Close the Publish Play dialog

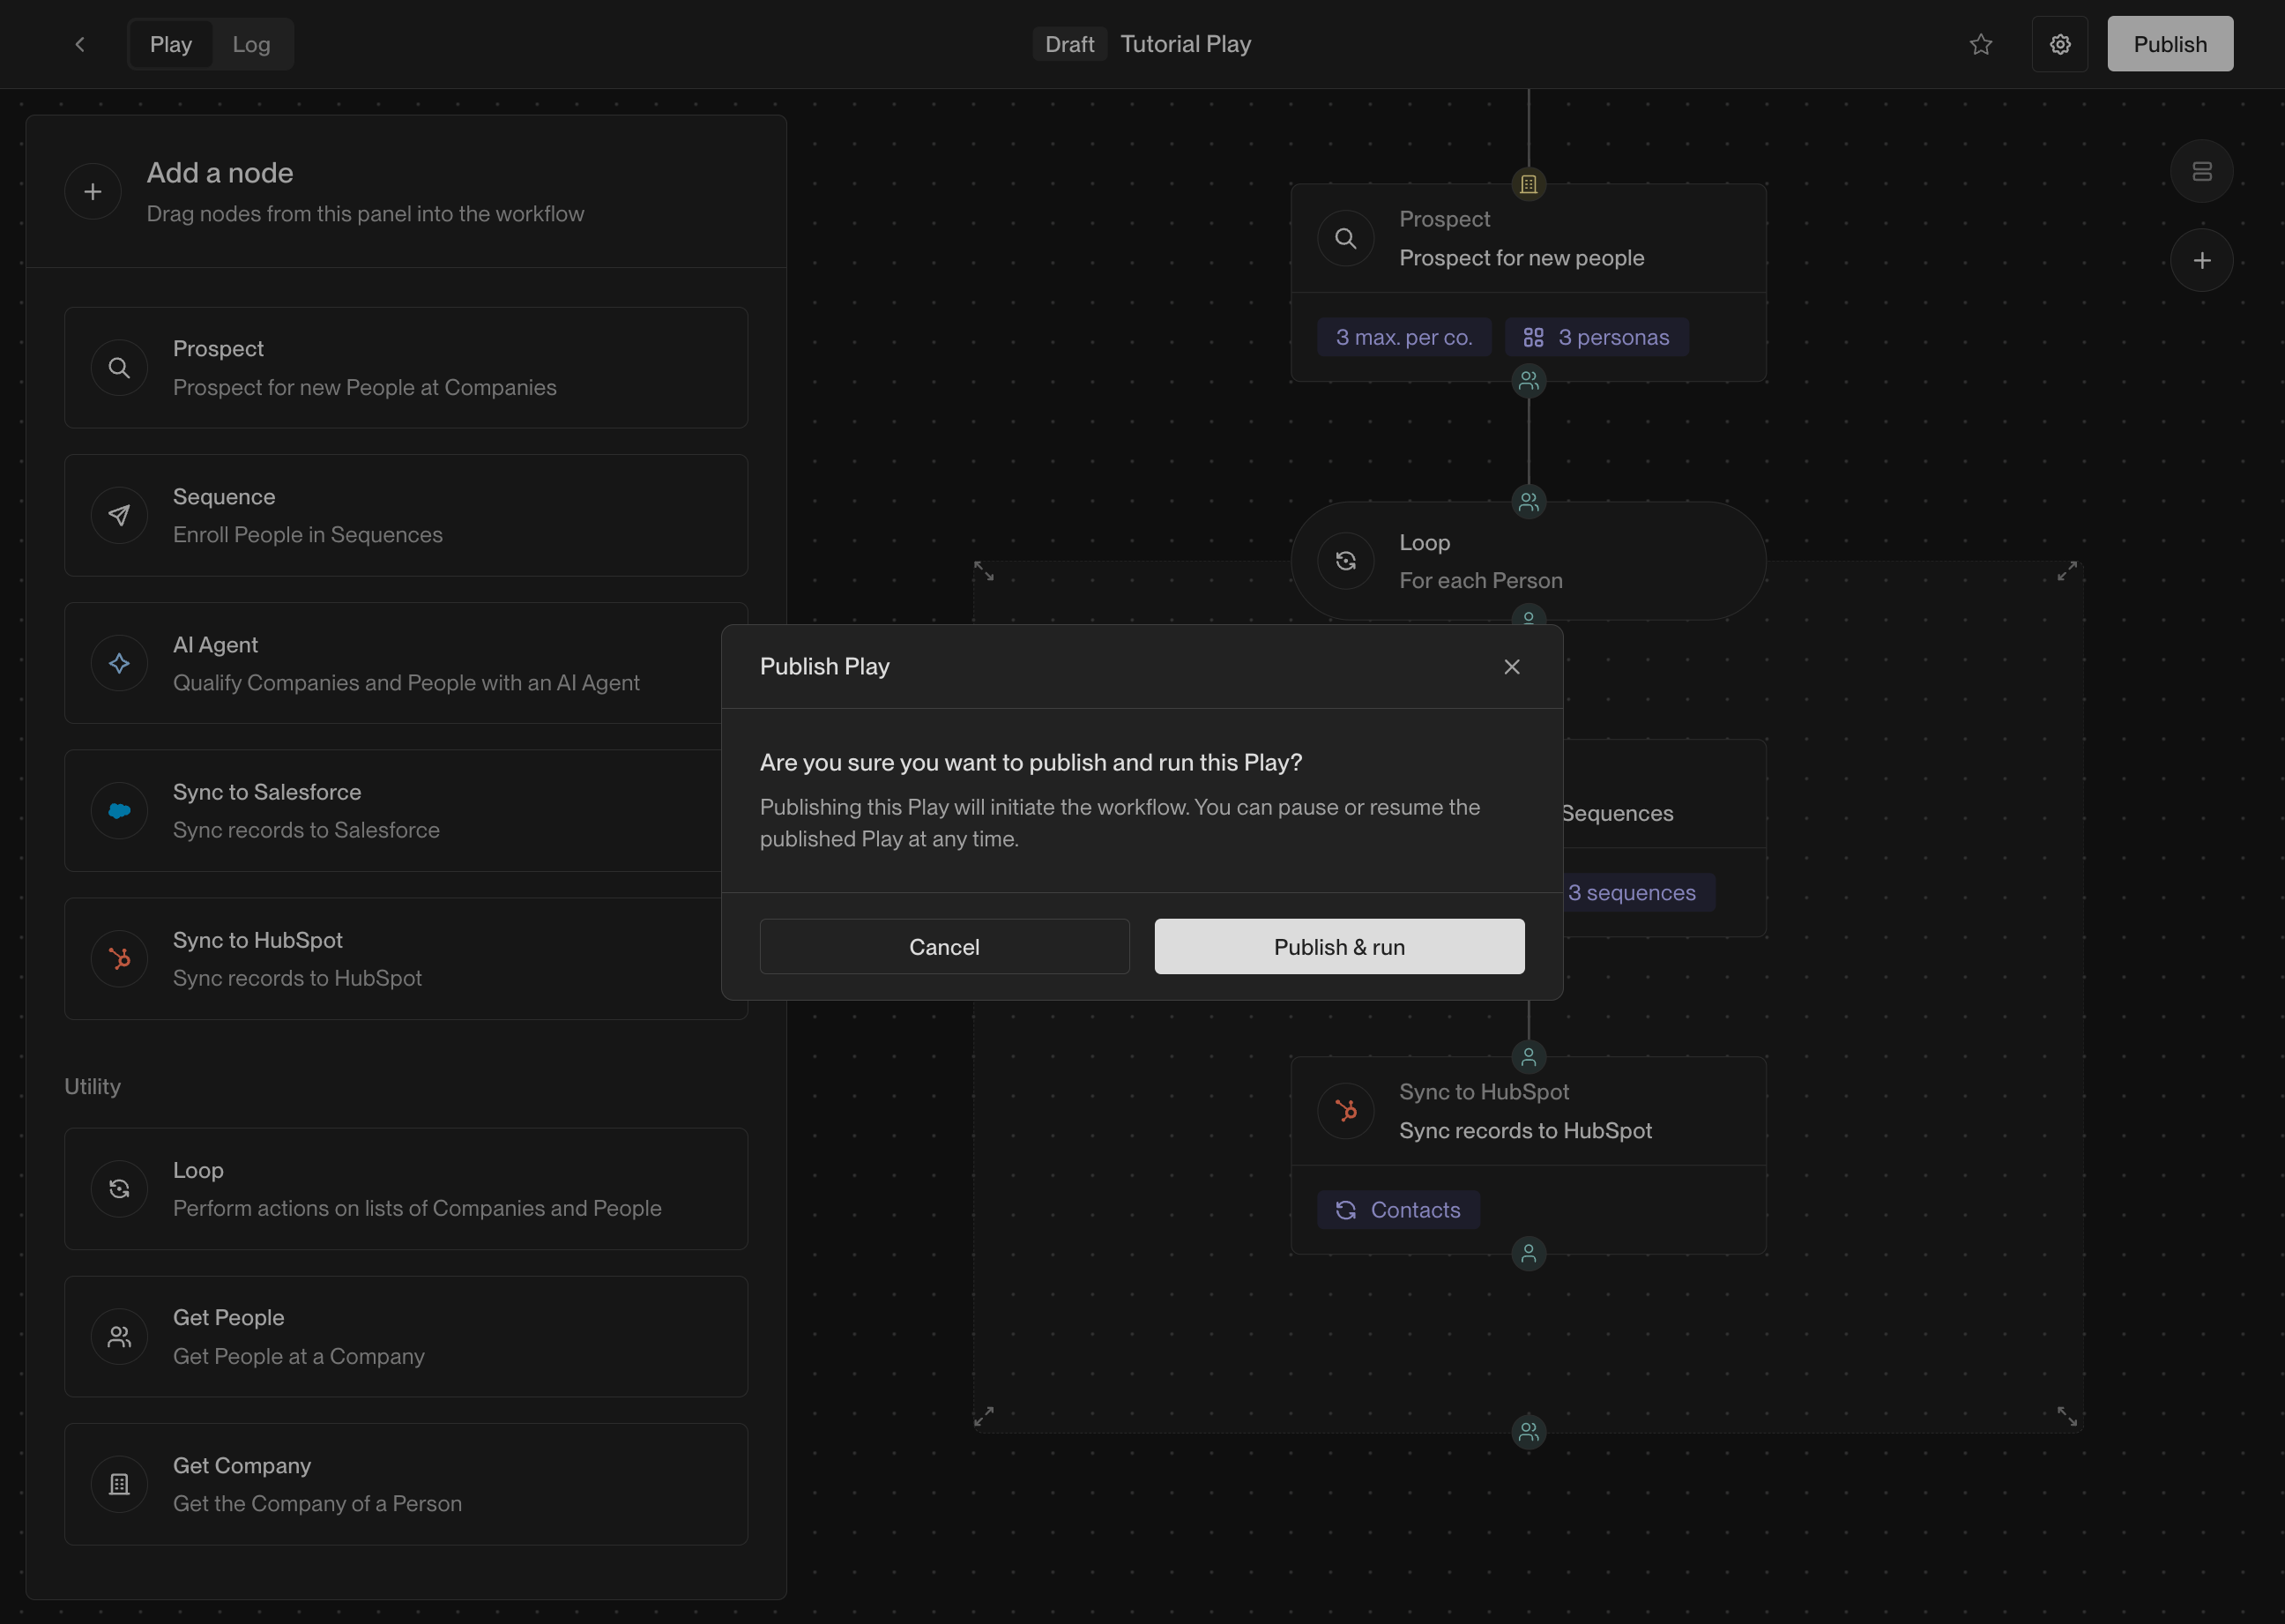tap(1511, 667)
